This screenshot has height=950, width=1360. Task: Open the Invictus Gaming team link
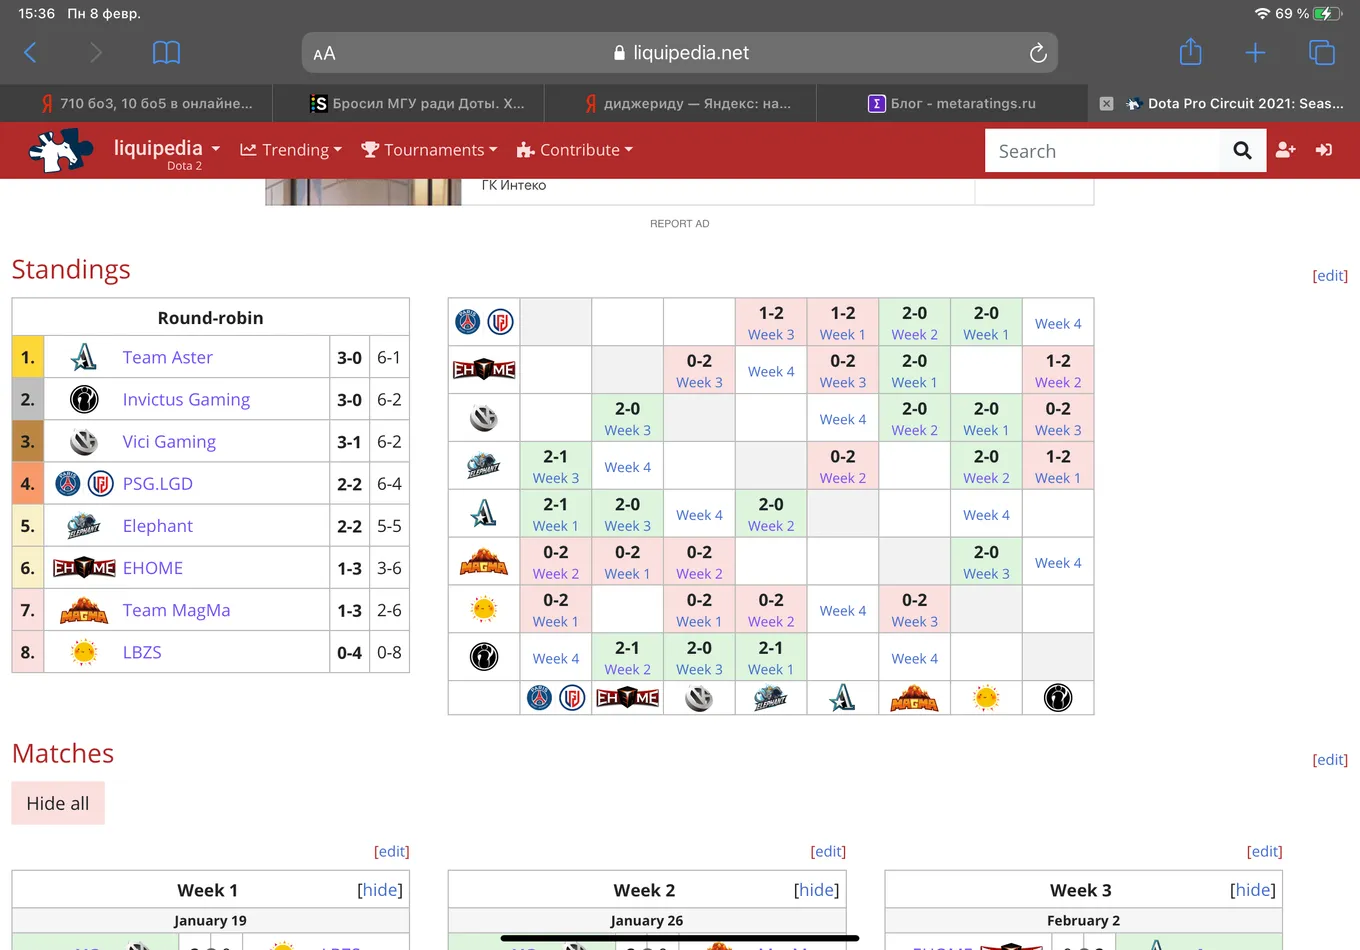point(186,399)
